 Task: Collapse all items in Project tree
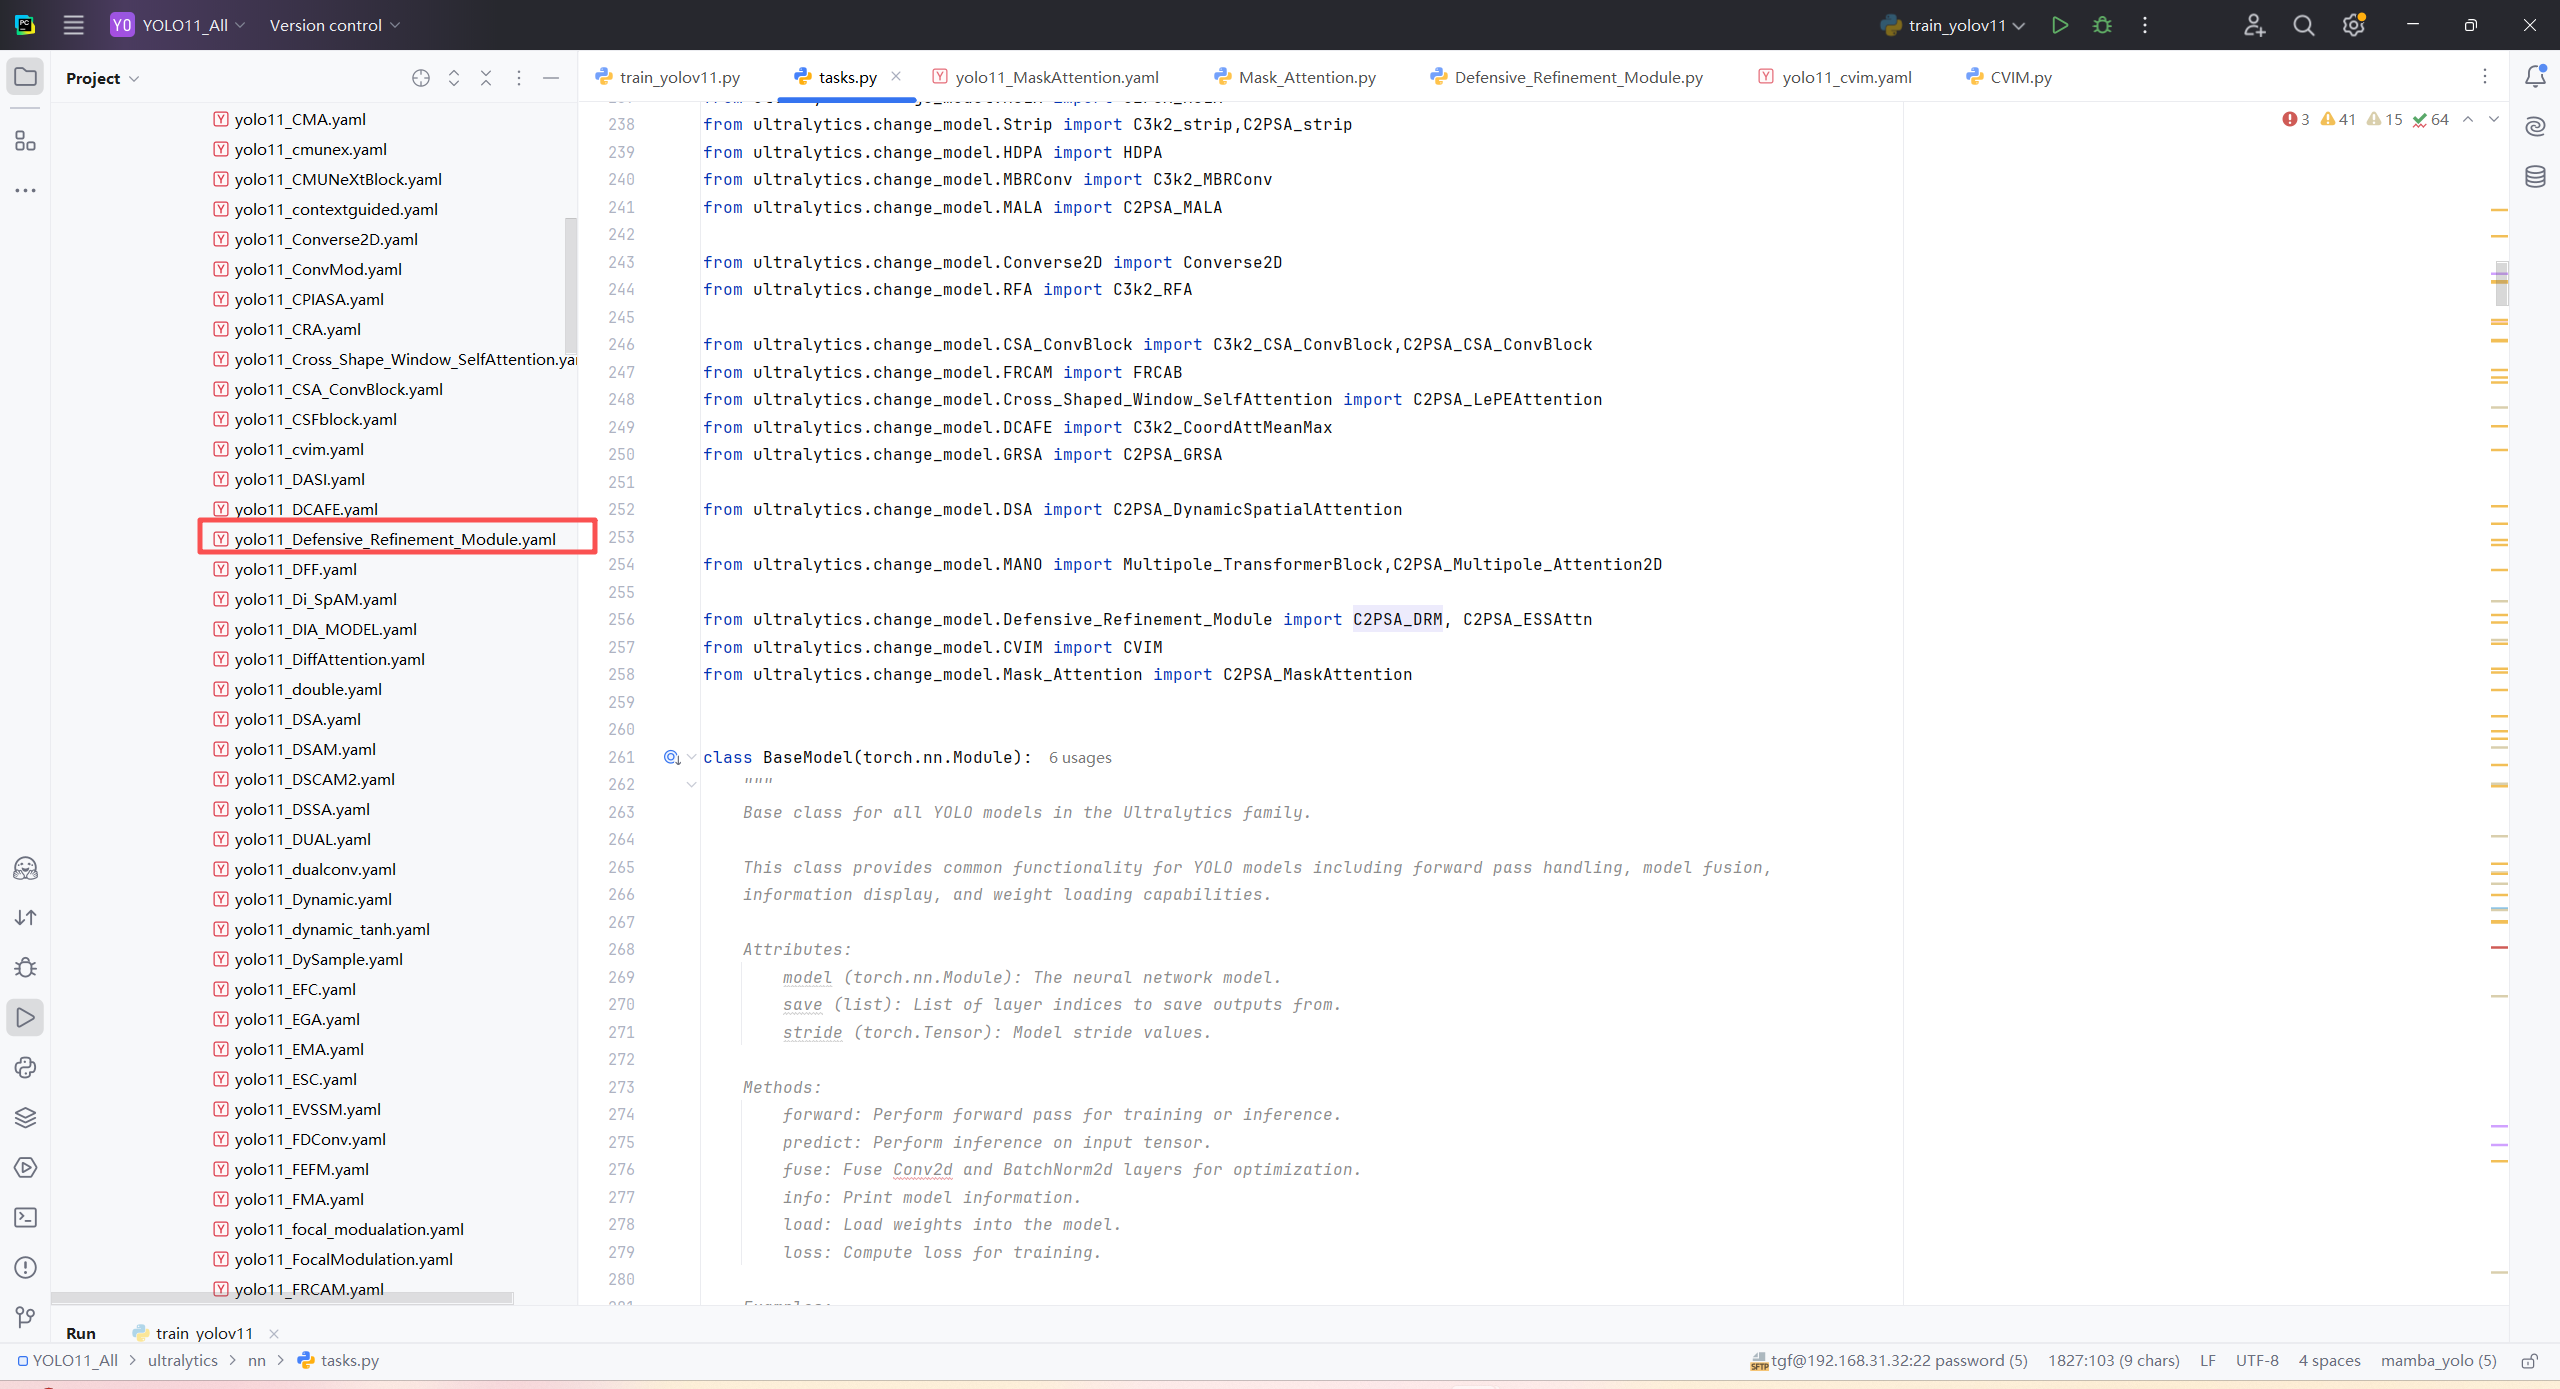486,78
